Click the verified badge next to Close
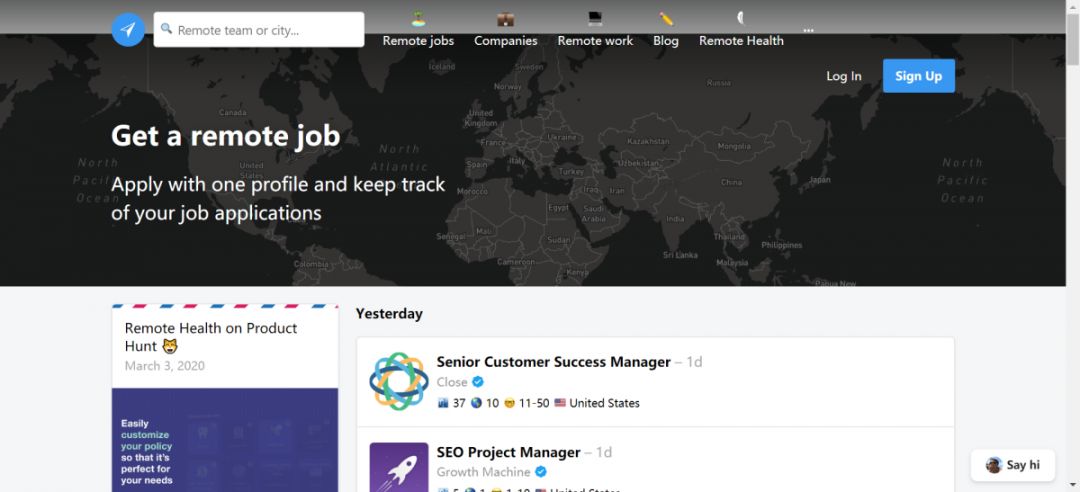The image size is (1080, 492). pos(478,382)
